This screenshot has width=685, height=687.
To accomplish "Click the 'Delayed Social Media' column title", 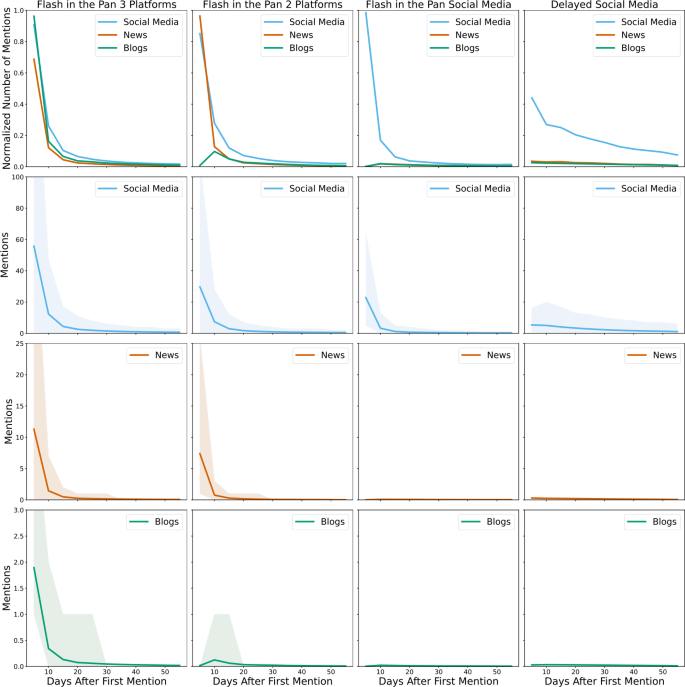I will click(604, 4).
